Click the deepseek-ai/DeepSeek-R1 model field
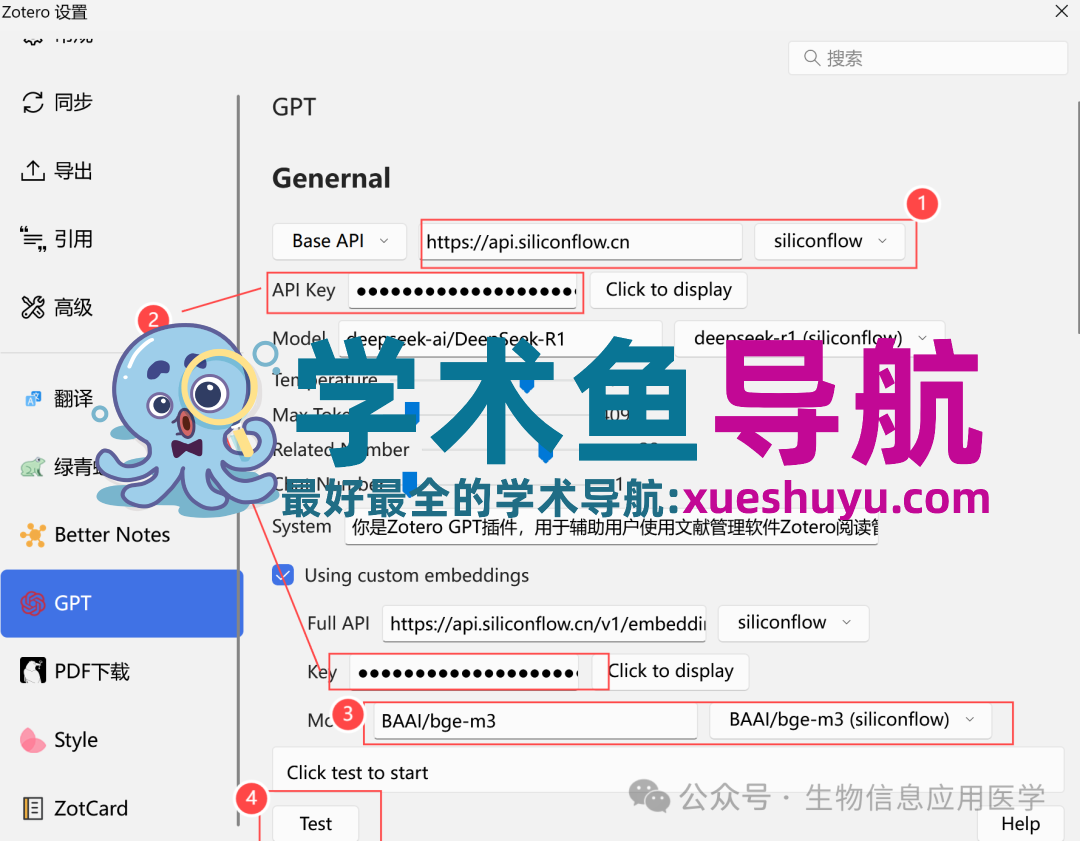This screenshot has width=1080, height=841. click(501, 339)
